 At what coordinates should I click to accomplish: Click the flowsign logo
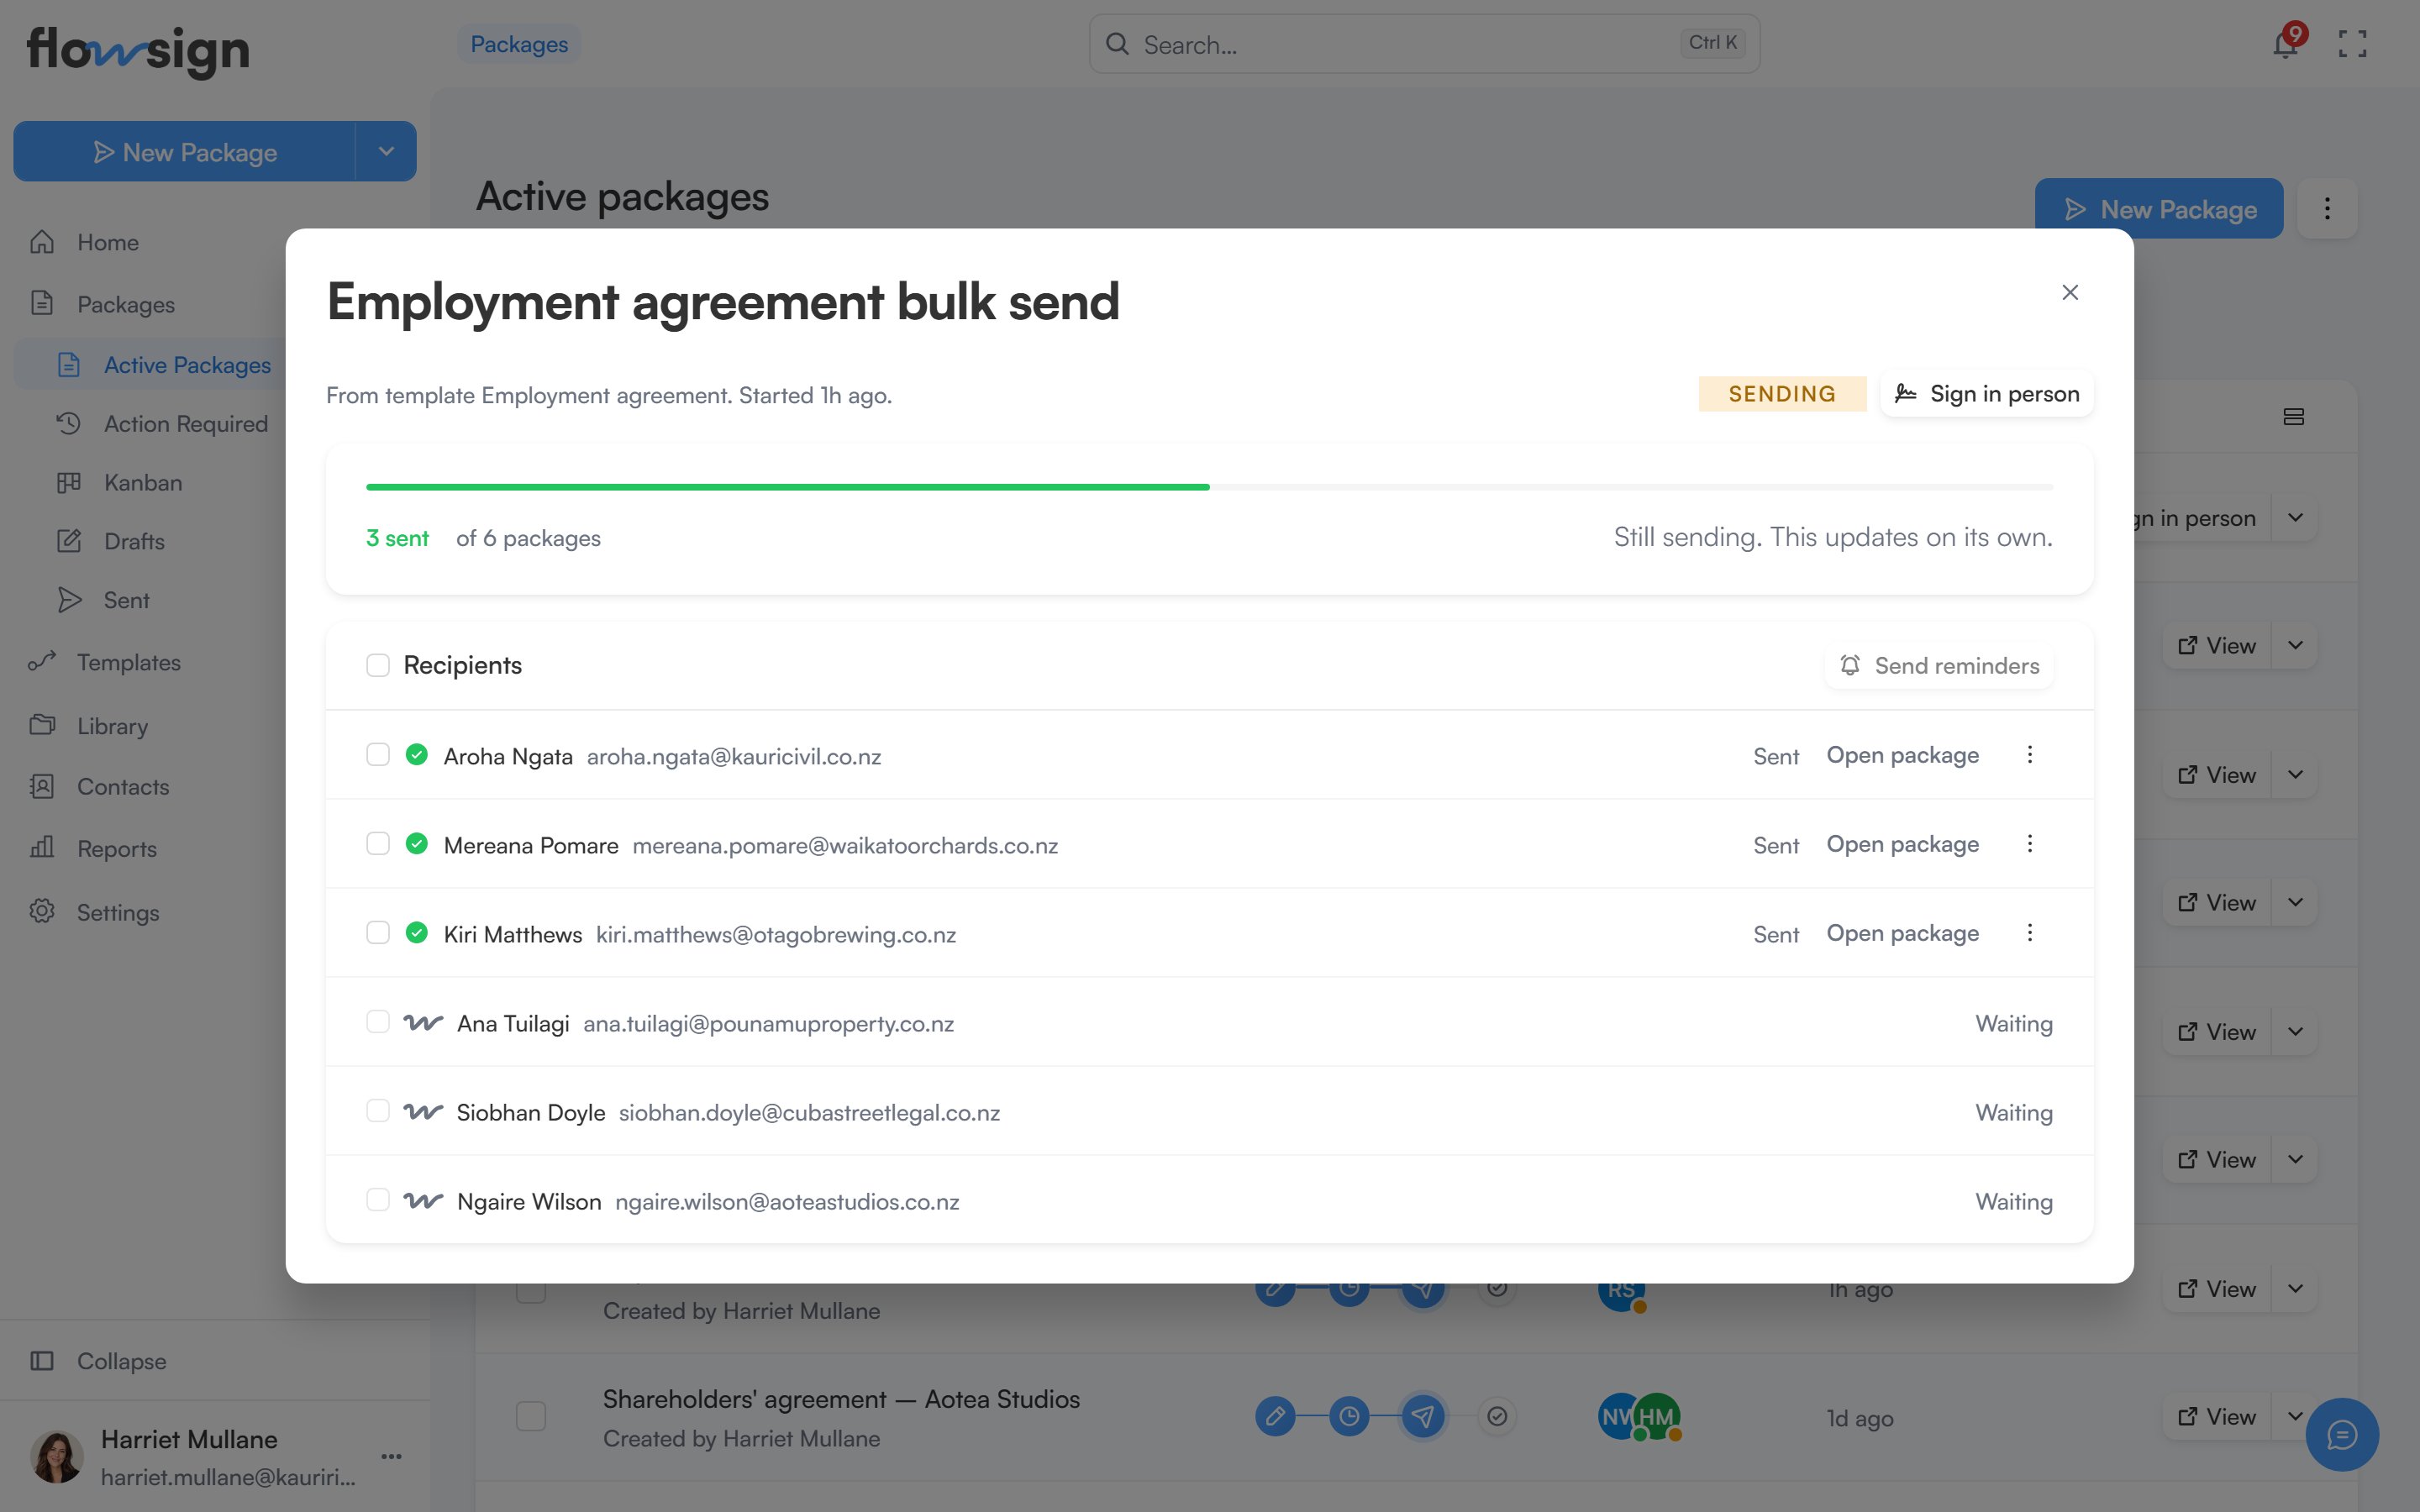pos(138,50)
